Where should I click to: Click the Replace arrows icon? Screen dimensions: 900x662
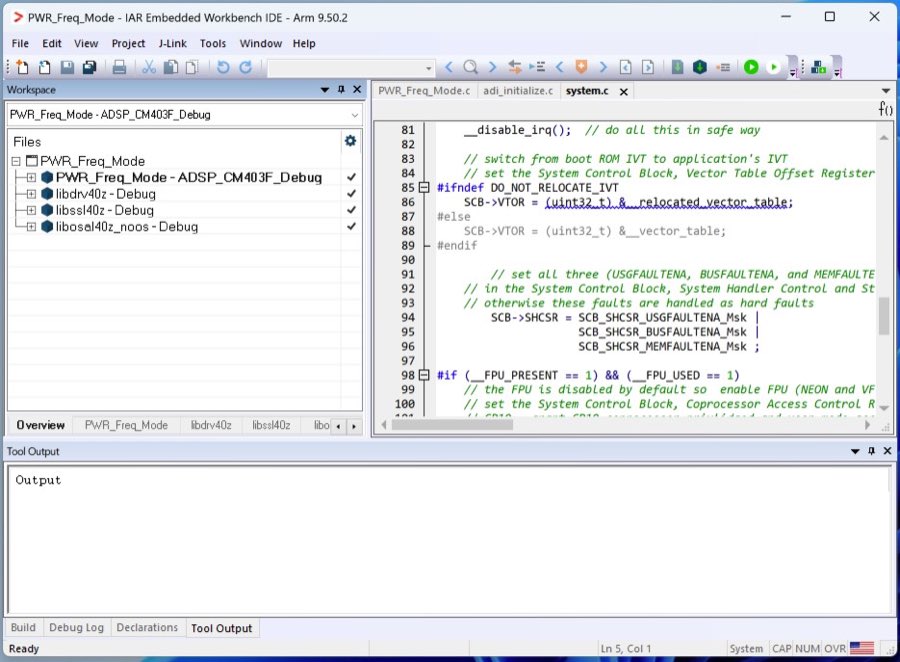tap(515, 67)
